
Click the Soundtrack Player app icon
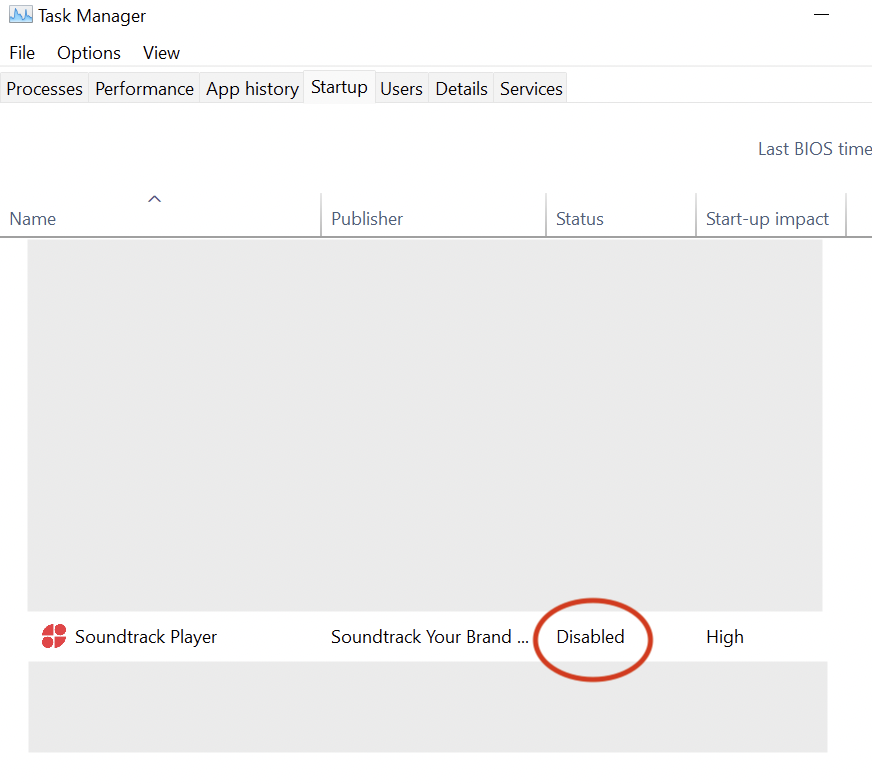[54, 636]
